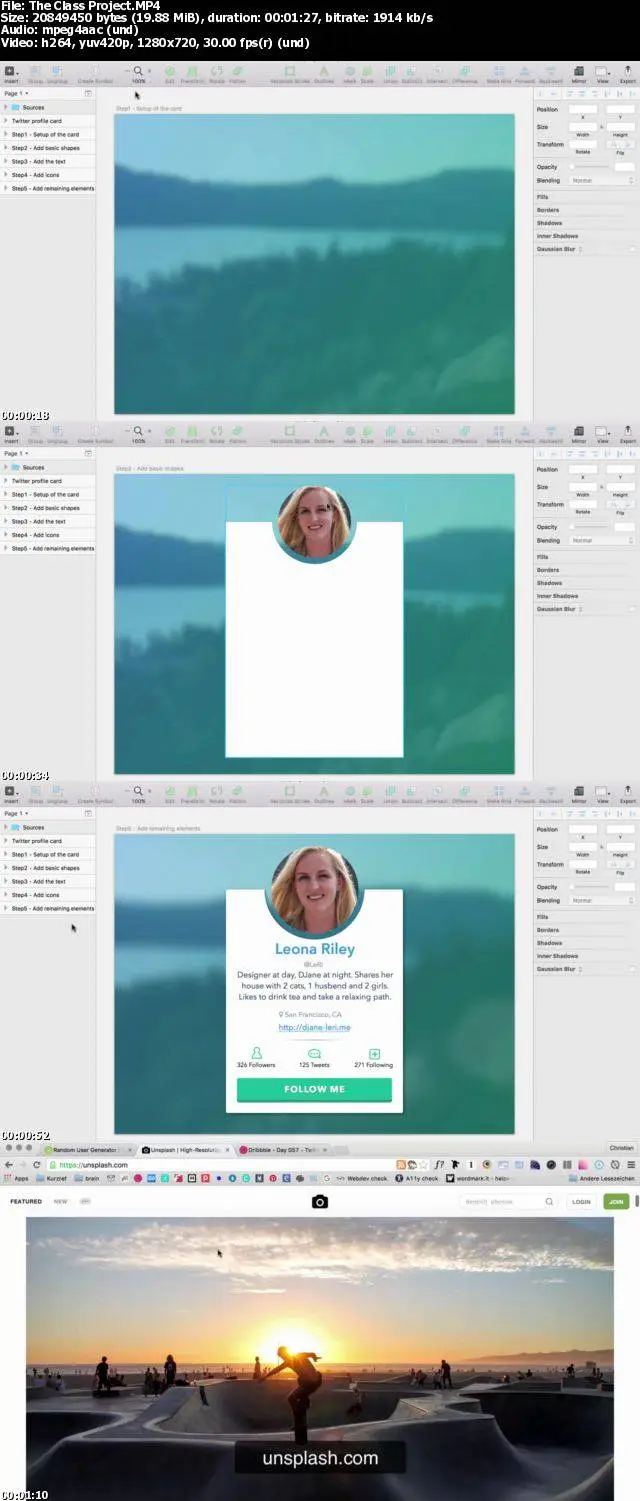Switch to the Random User Generator browser tab
The width and height of the screenshot is (640, 1501).
click(88, 1150)
